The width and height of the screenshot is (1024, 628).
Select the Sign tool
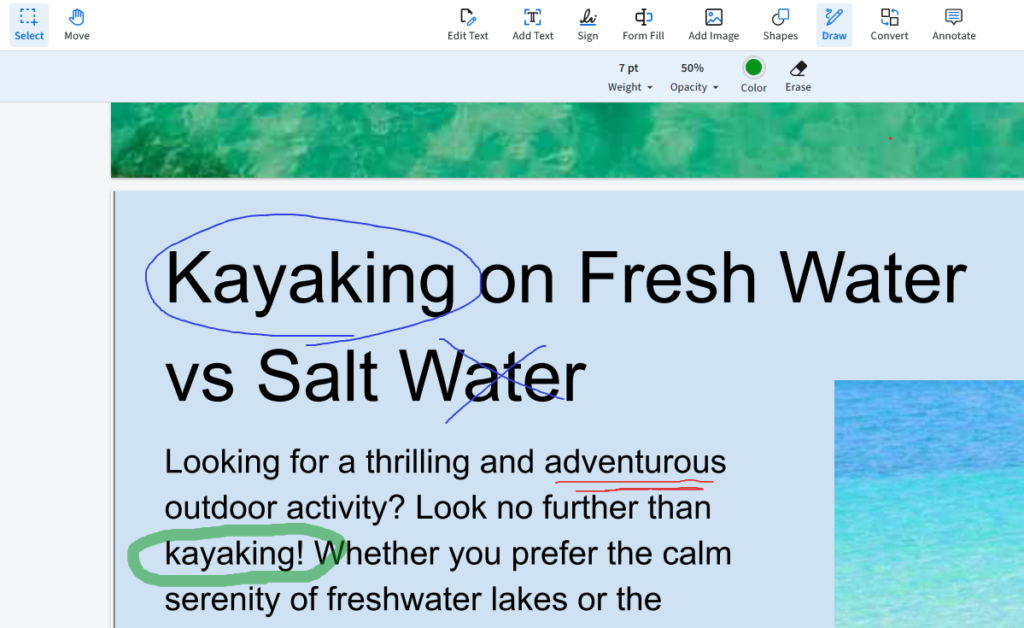tap(588, 24)
